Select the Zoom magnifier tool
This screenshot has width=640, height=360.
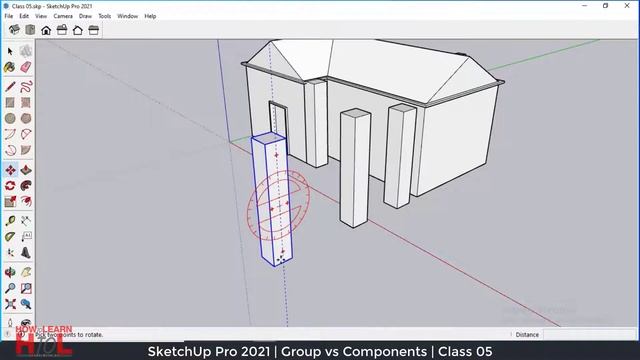click(10, 288)
